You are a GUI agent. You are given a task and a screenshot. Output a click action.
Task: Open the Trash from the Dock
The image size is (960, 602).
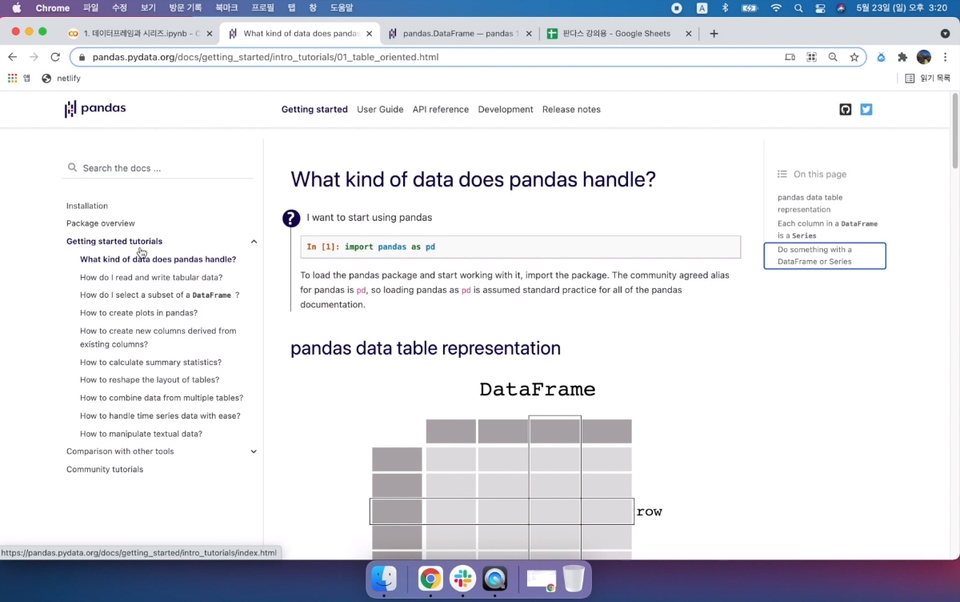point(574,578)
